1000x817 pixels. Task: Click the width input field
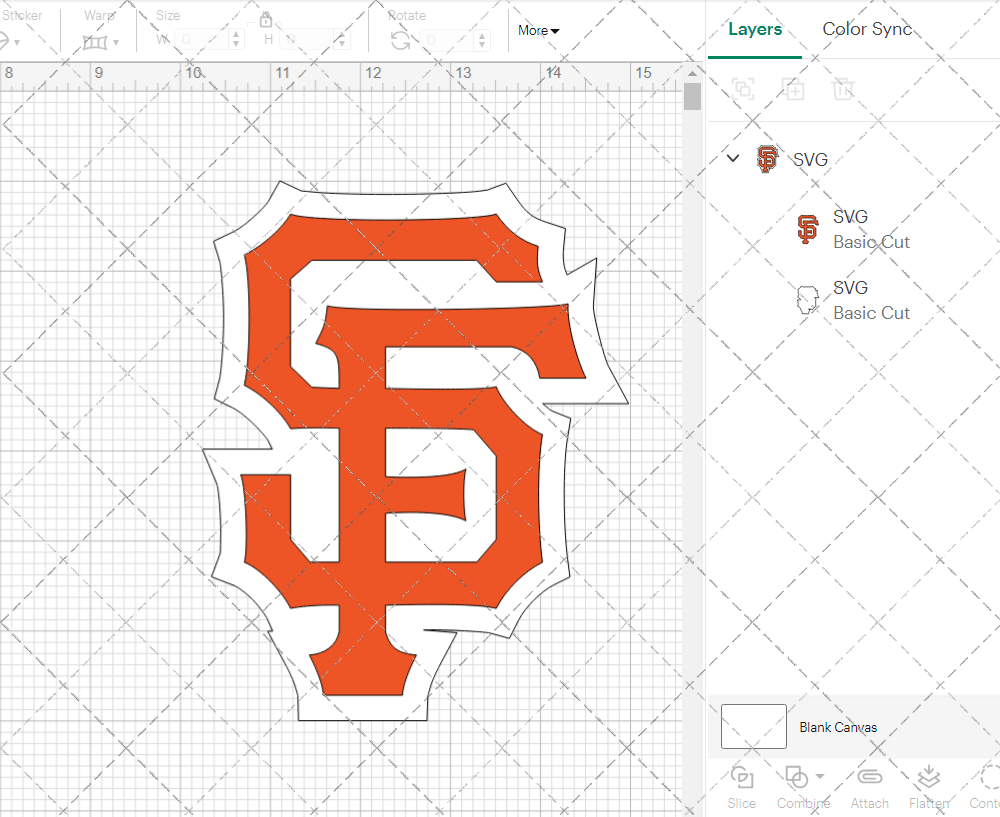pyautogui.click(x=202, y=40)
